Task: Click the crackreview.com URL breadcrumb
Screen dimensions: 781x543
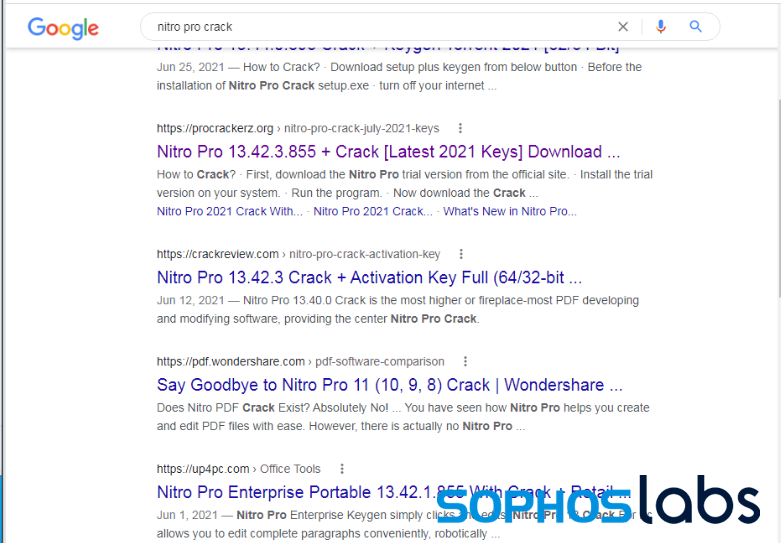Action: 298,254
